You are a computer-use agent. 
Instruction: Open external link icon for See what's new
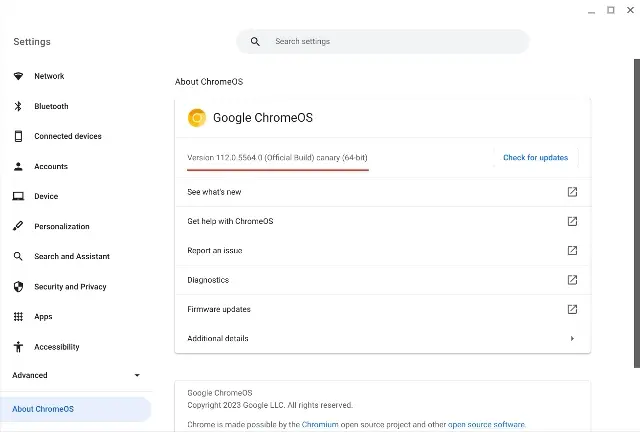coord(572,192)
